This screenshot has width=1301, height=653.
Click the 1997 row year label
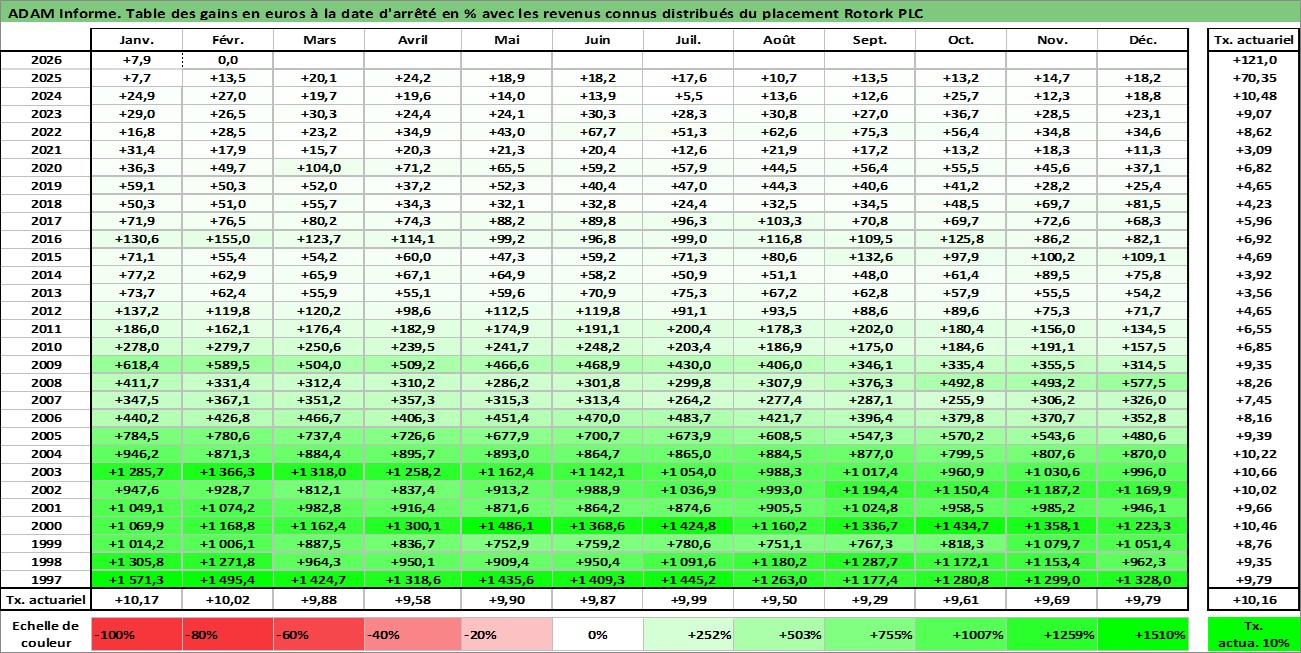[46, 580]
